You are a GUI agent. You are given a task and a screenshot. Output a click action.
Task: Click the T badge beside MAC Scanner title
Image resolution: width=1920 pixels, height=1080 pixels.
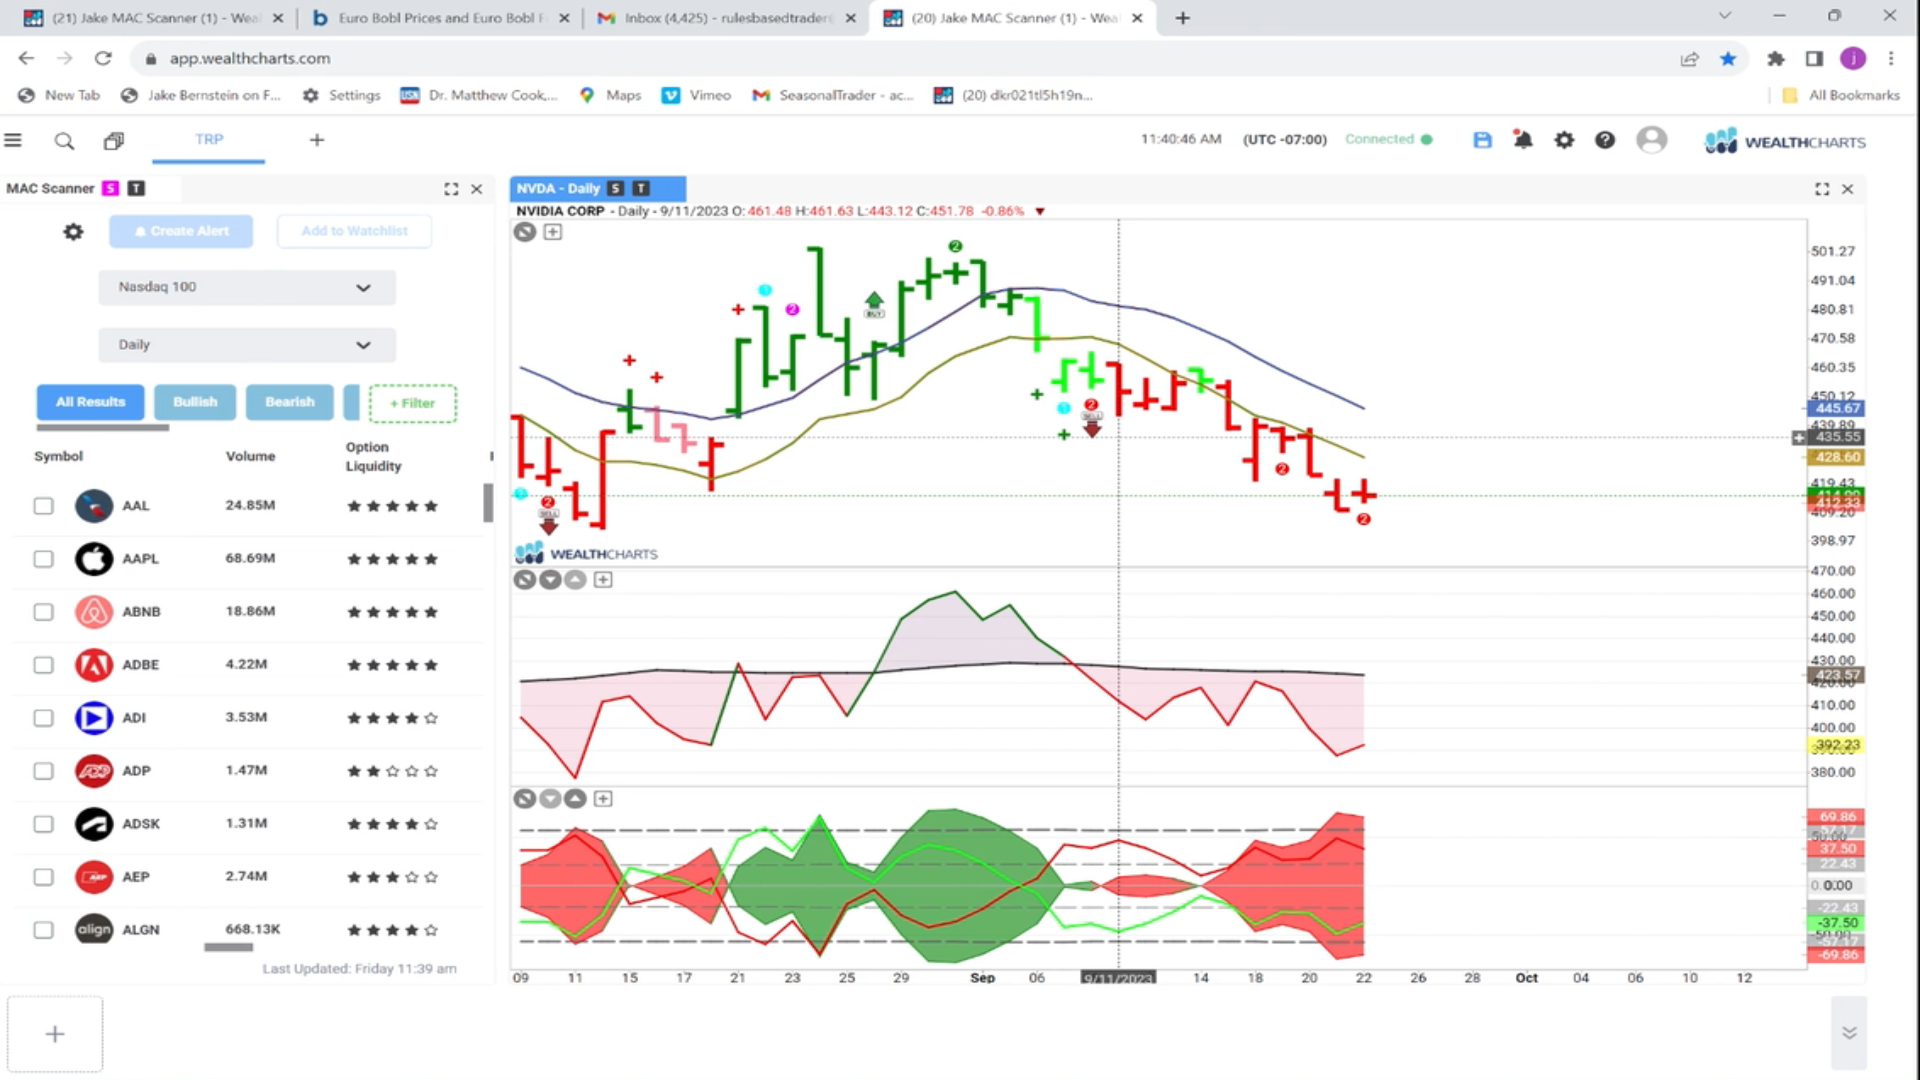click(137, 188)
